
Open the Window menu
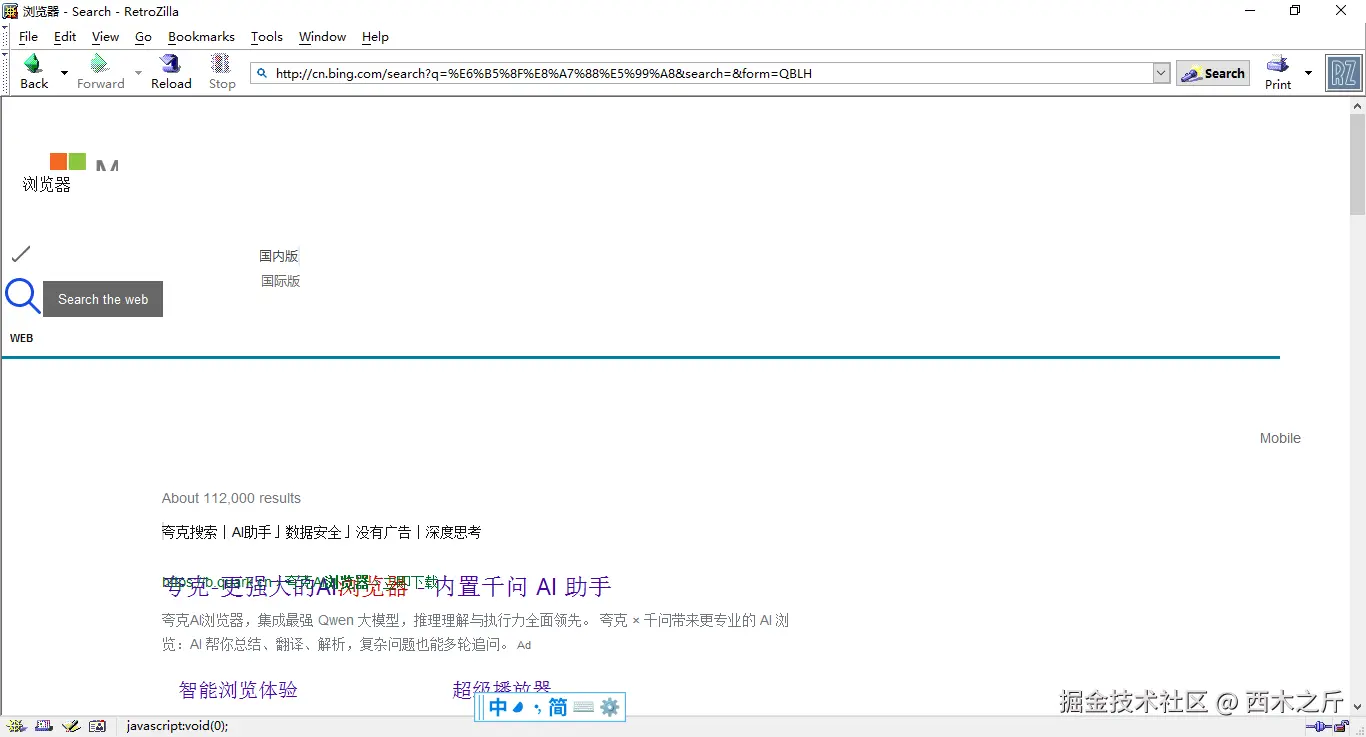tap(322, 37)
